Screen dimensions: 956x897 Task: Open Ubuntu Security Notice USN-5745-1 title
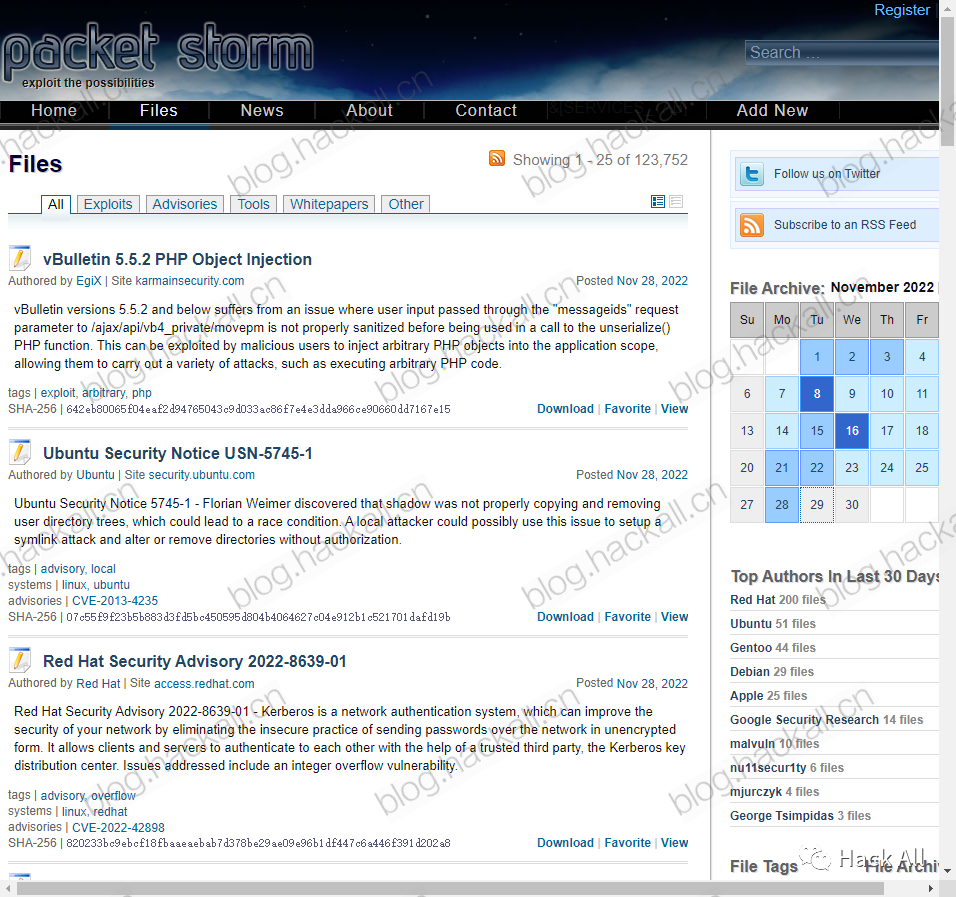coord(177,453)
